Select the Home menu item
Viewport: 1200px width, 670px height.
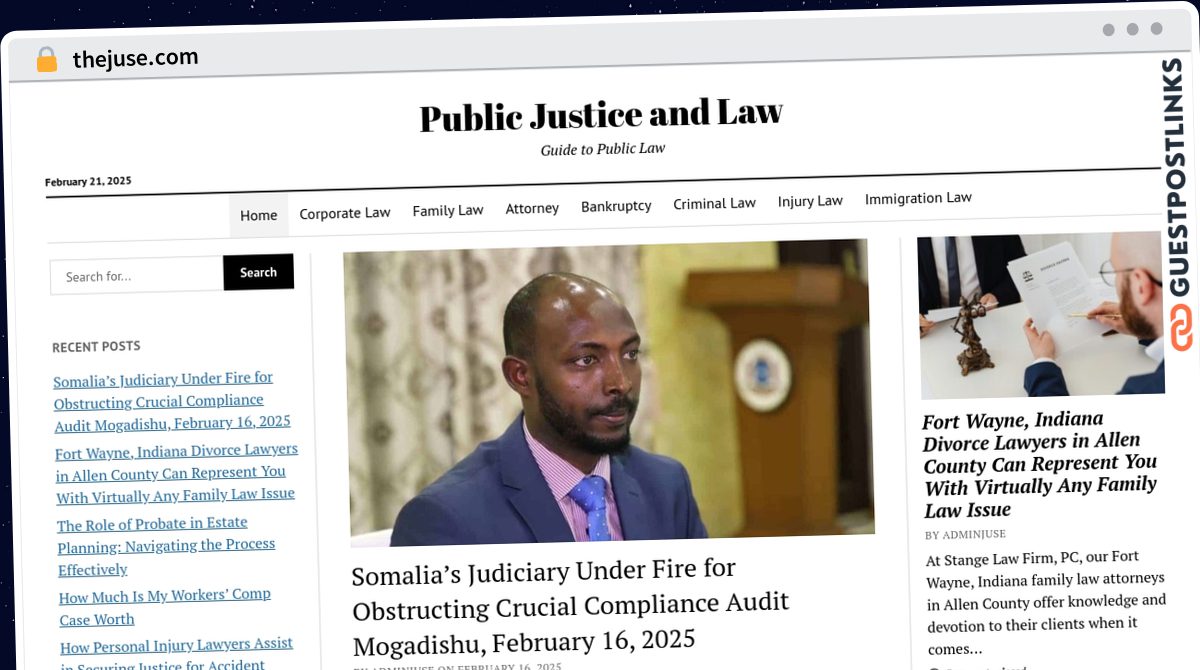pos(259,215)
